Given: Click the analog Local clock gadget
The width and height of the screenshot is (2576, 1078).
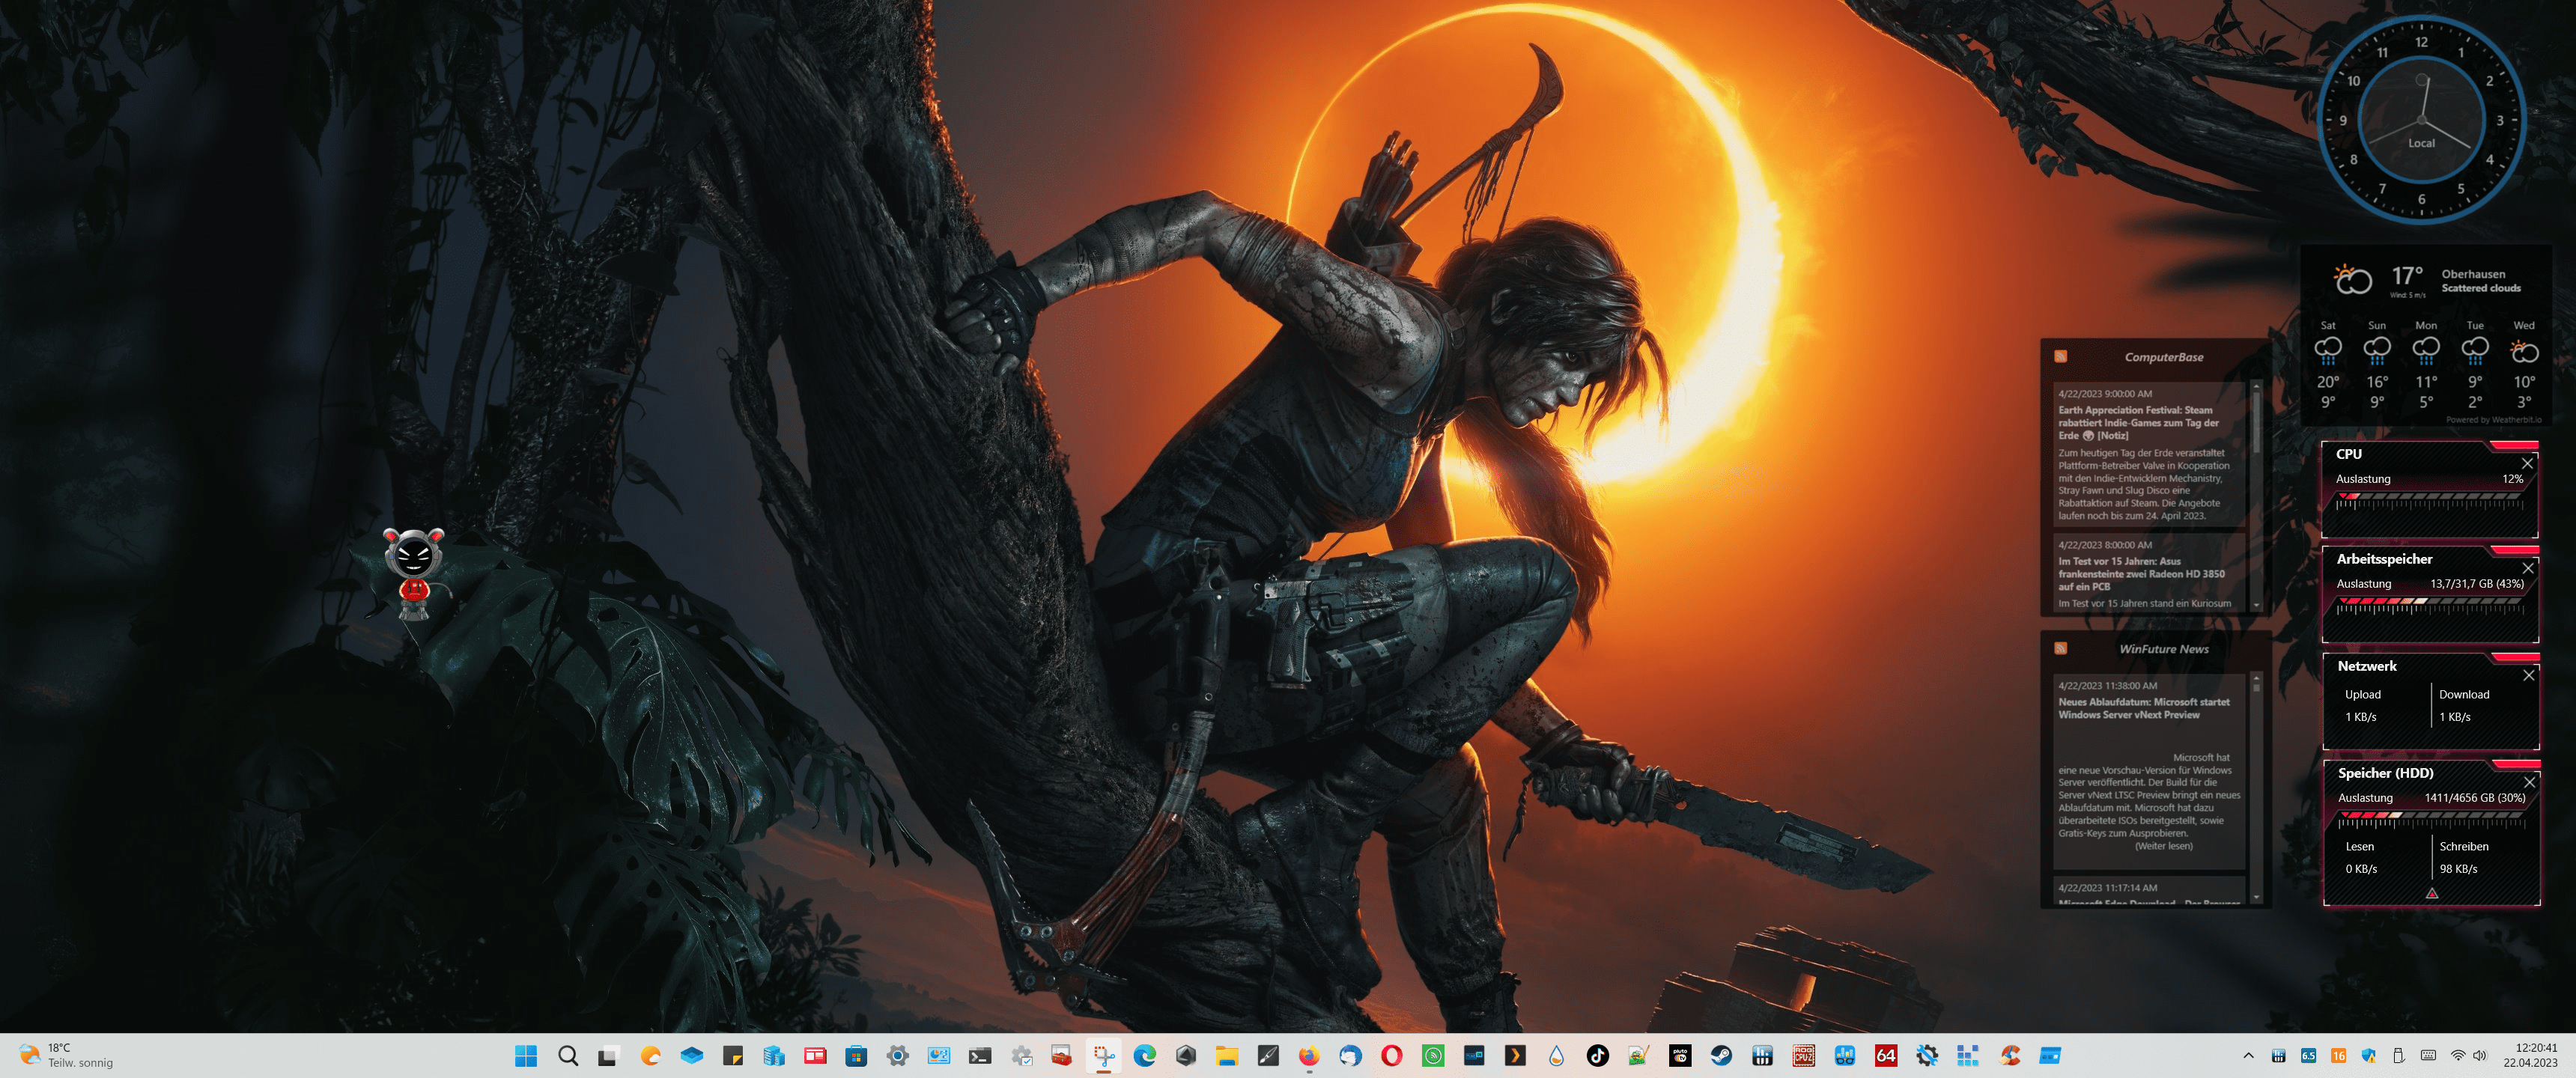Looking at the screenshot, I should point(2421,120).
